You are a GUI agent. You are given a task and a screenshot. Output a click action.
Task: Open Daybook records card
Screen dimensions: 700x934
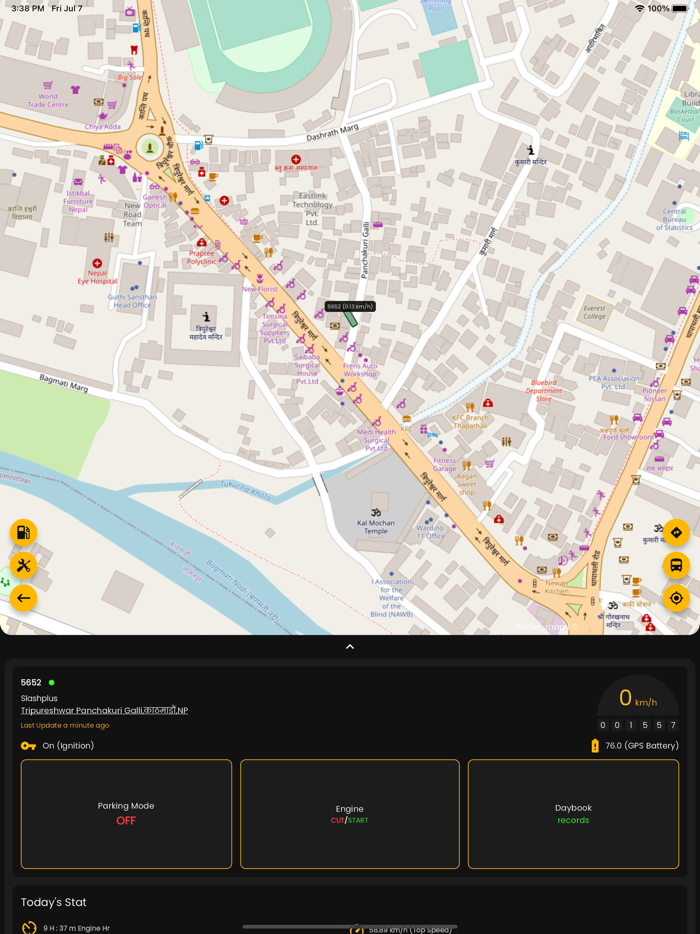pyautogui.click(x=573, y=814)
